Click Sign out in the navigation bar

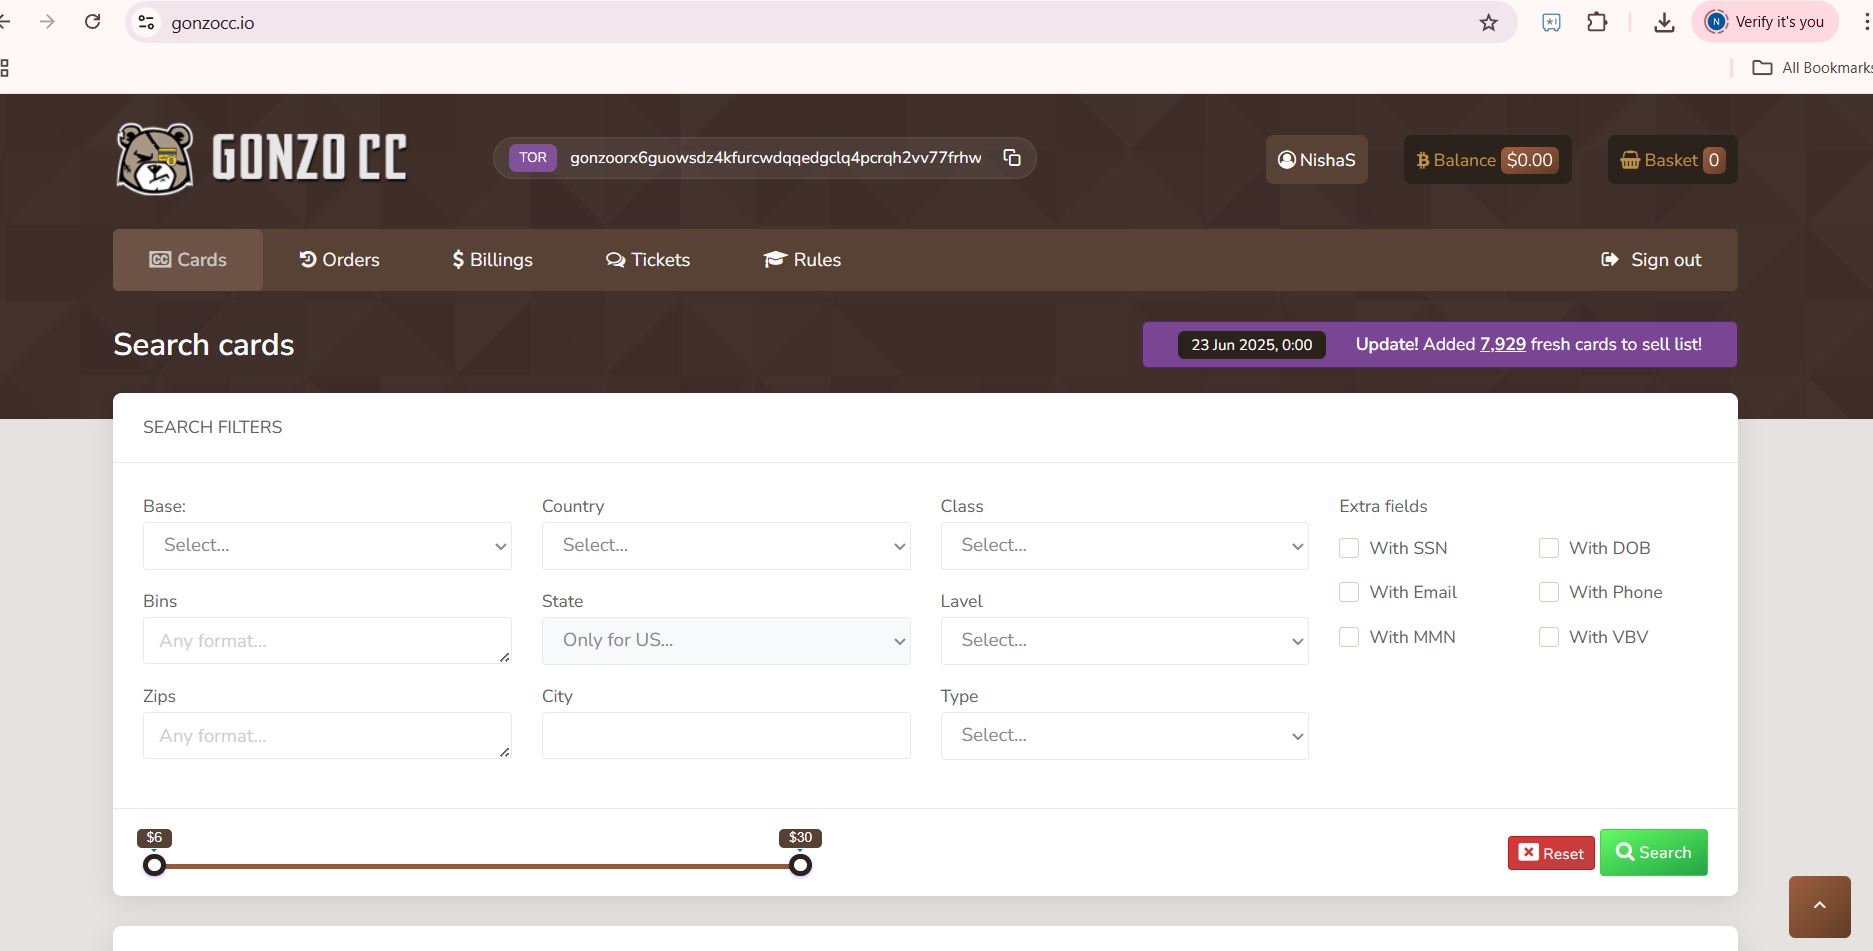click(x=1651, y=260)
